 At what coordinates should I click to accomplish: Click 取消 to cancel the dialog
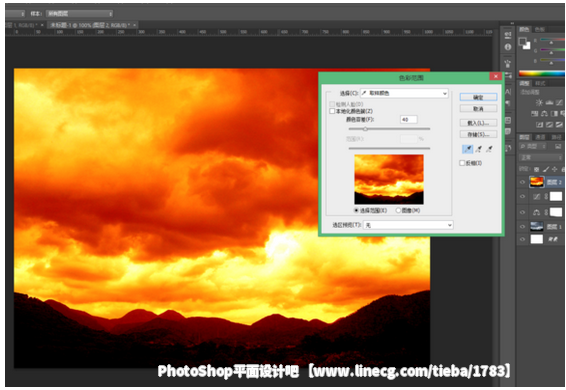(478, 109)
